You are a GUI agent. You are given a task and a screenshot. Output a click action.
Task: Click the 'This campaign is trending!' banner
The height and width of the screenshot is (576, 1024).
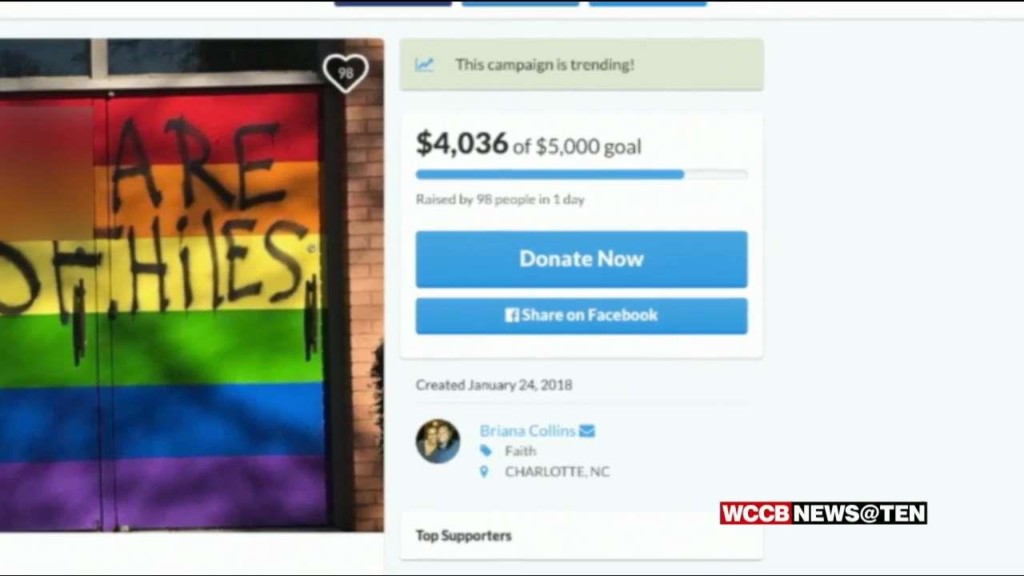coord(581,65)
